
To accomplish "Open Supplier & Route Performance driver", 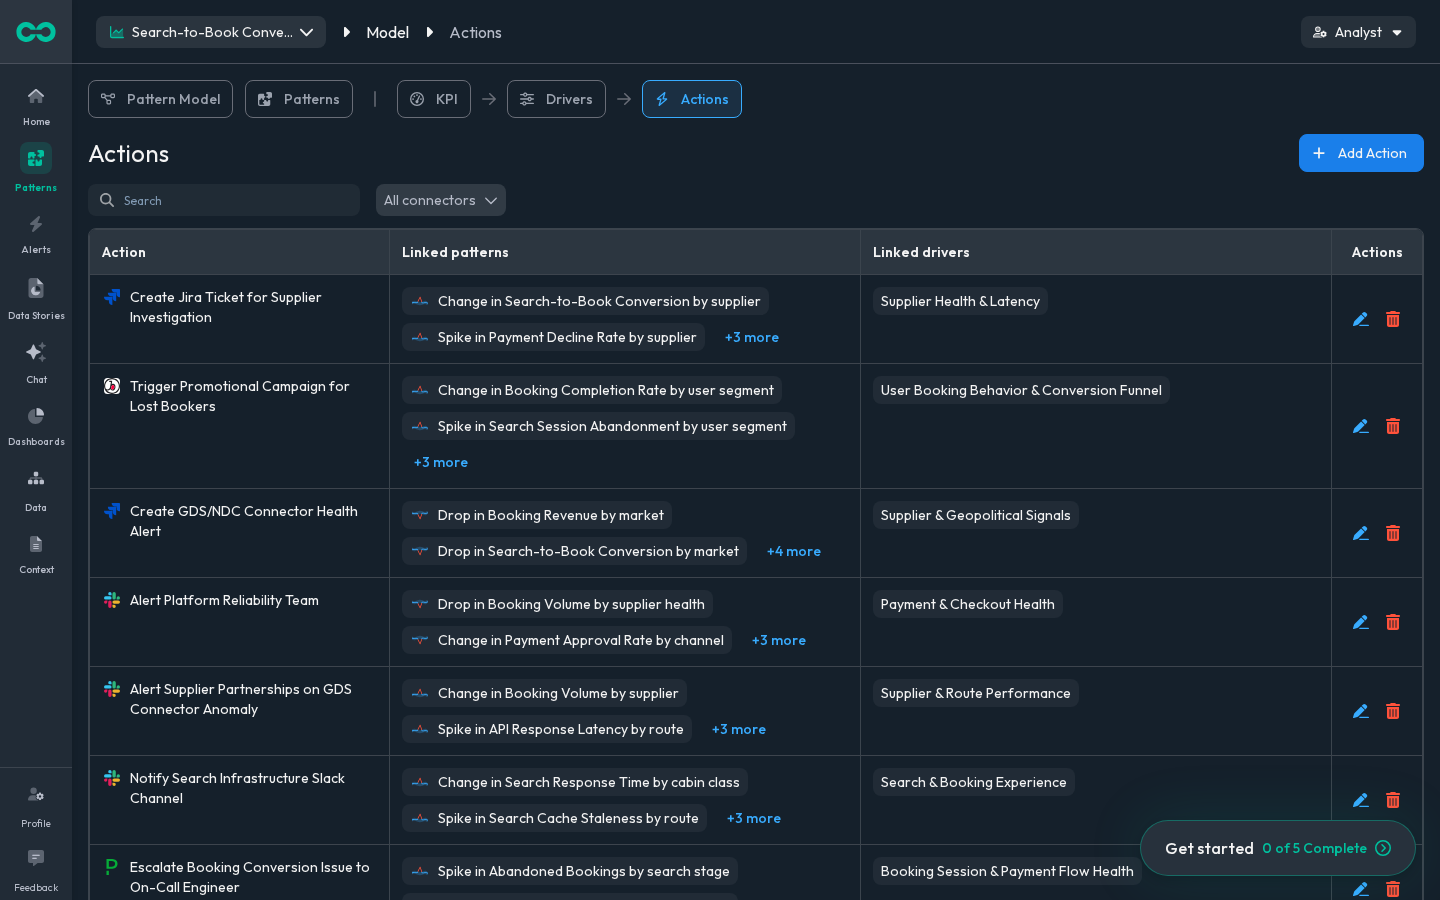I will tap(975, 693).
